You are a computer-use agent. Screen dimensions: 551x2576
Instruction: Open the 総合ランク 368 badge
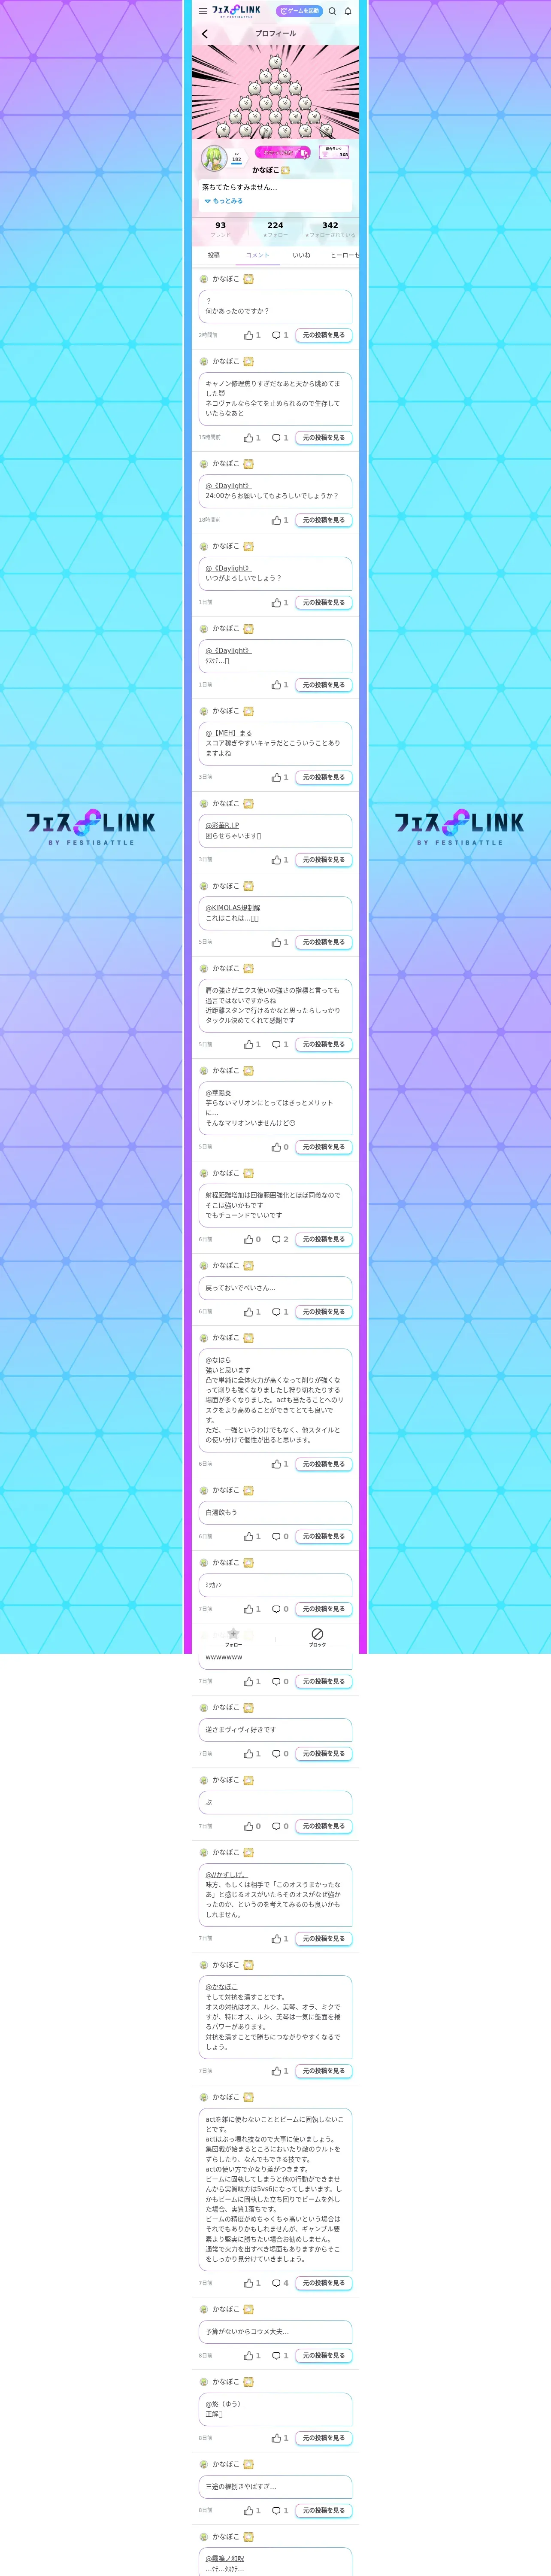point(334,152)
